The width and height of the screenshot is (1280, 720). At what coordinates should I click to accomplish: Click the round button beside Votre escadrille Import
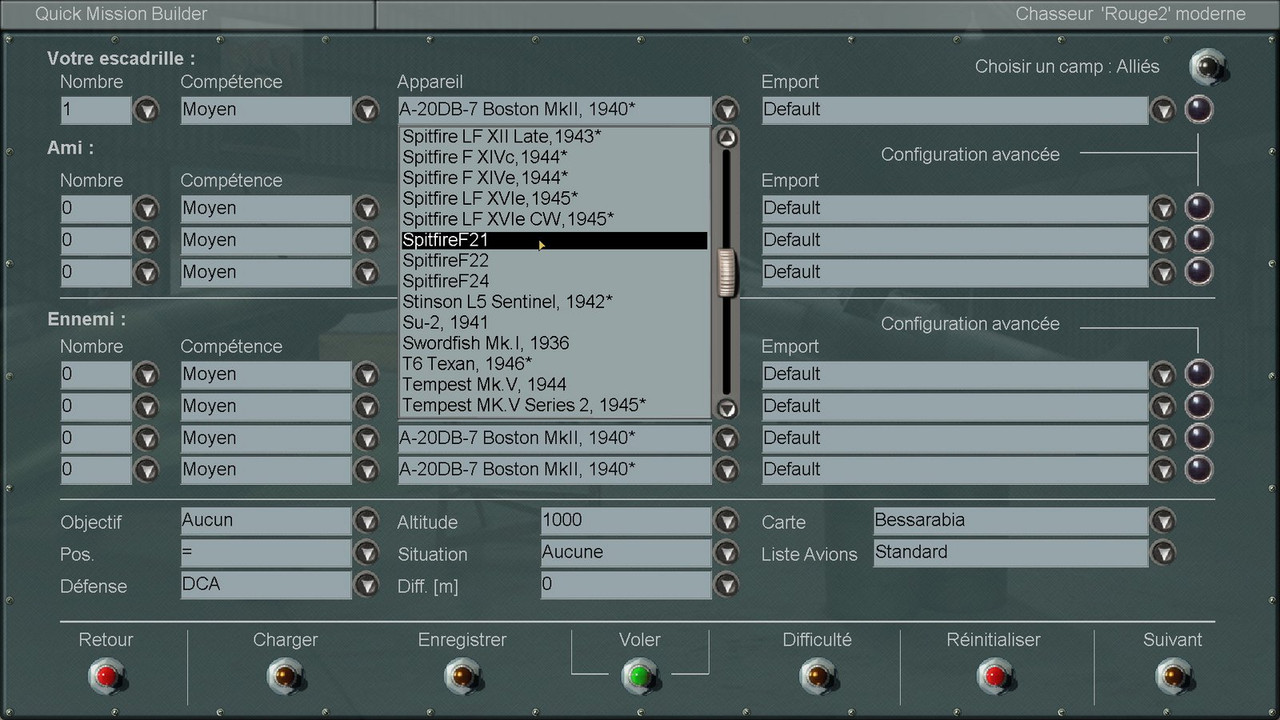pyautogui.click(x=1198, y=109)
